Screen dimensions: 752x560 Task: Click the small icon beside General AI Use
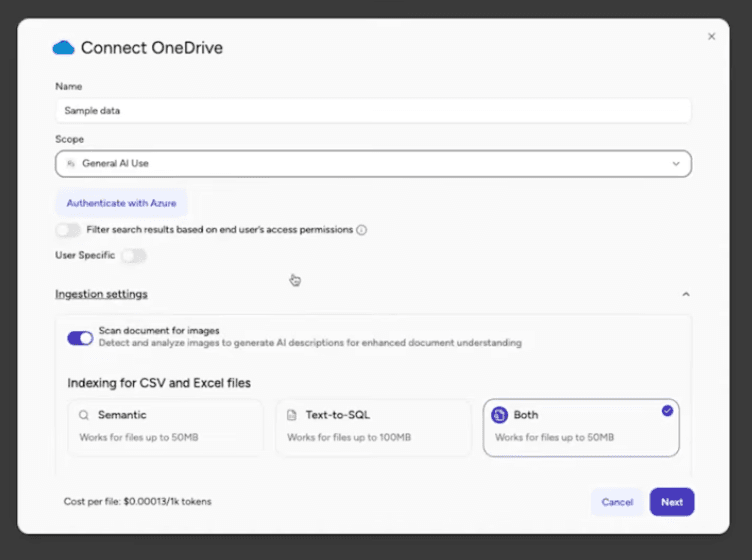[71, 163]
